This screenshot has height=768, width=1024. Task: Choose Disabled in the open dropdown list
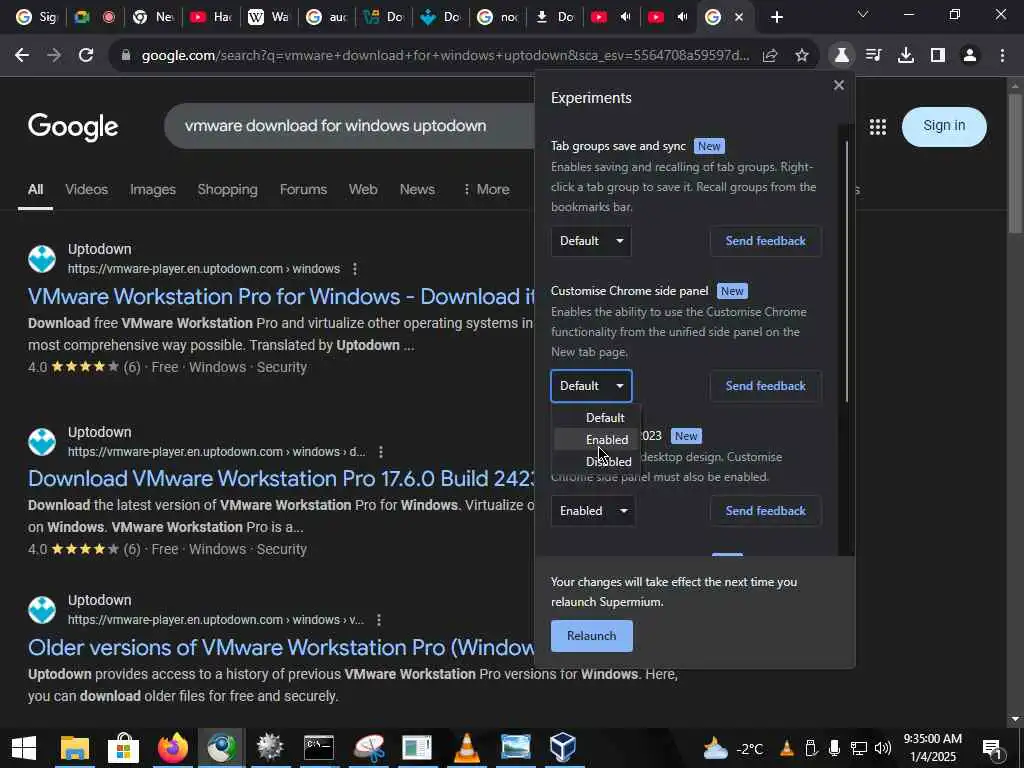608,462
